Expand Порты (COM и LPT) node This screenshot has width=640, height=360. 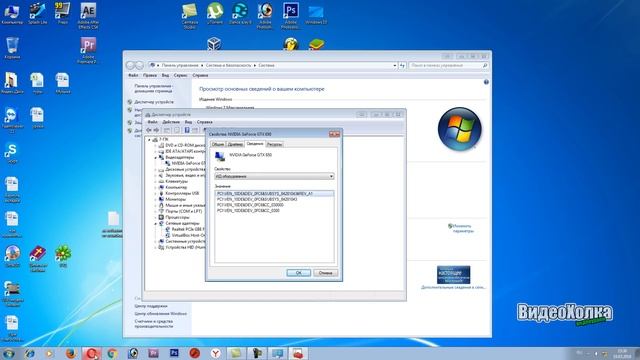(156, 211)
